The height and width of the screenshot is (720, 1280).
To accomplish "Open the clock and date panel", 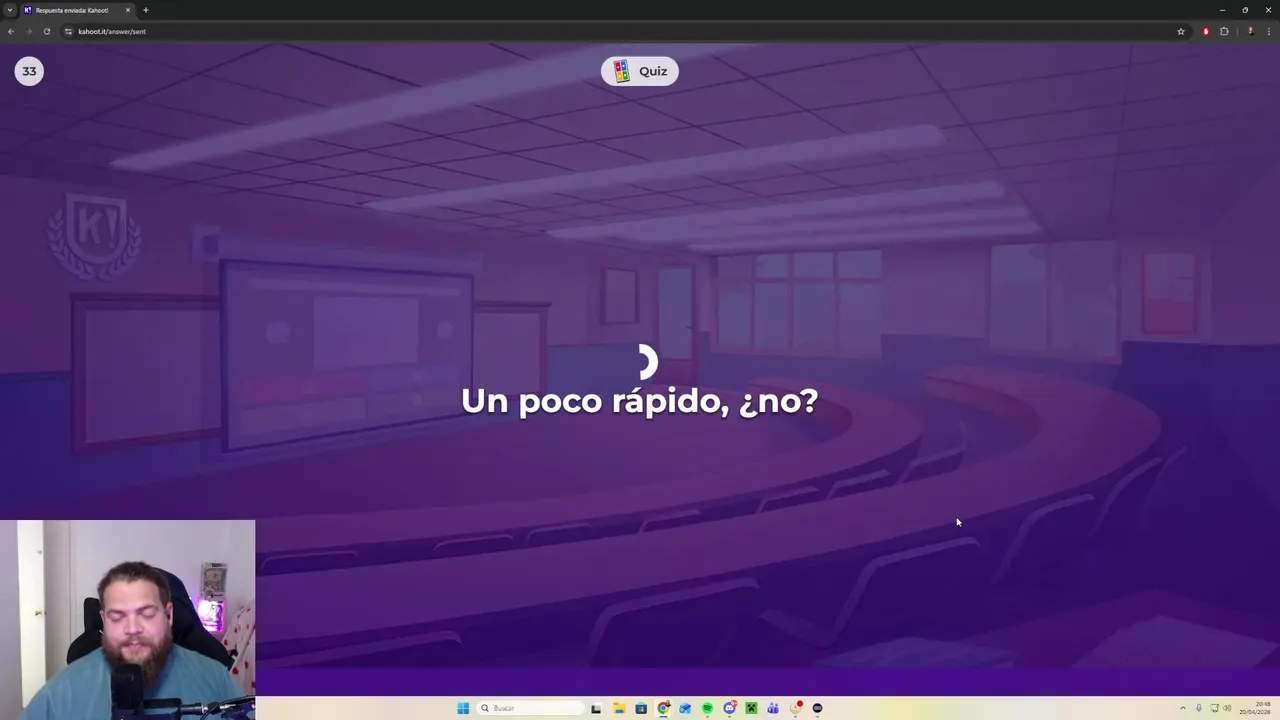I will coord(1256,708).
